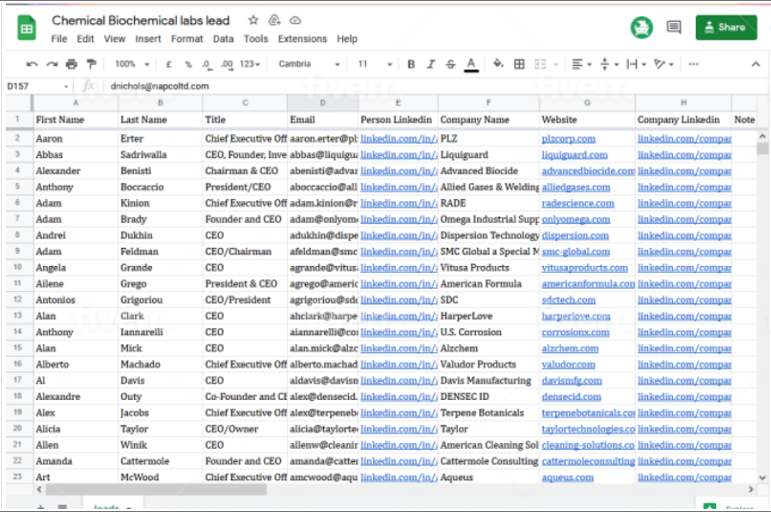This screenshot has height=512, width=771.
Task: Click the Redo icon
Action: [x=52, y=64]
